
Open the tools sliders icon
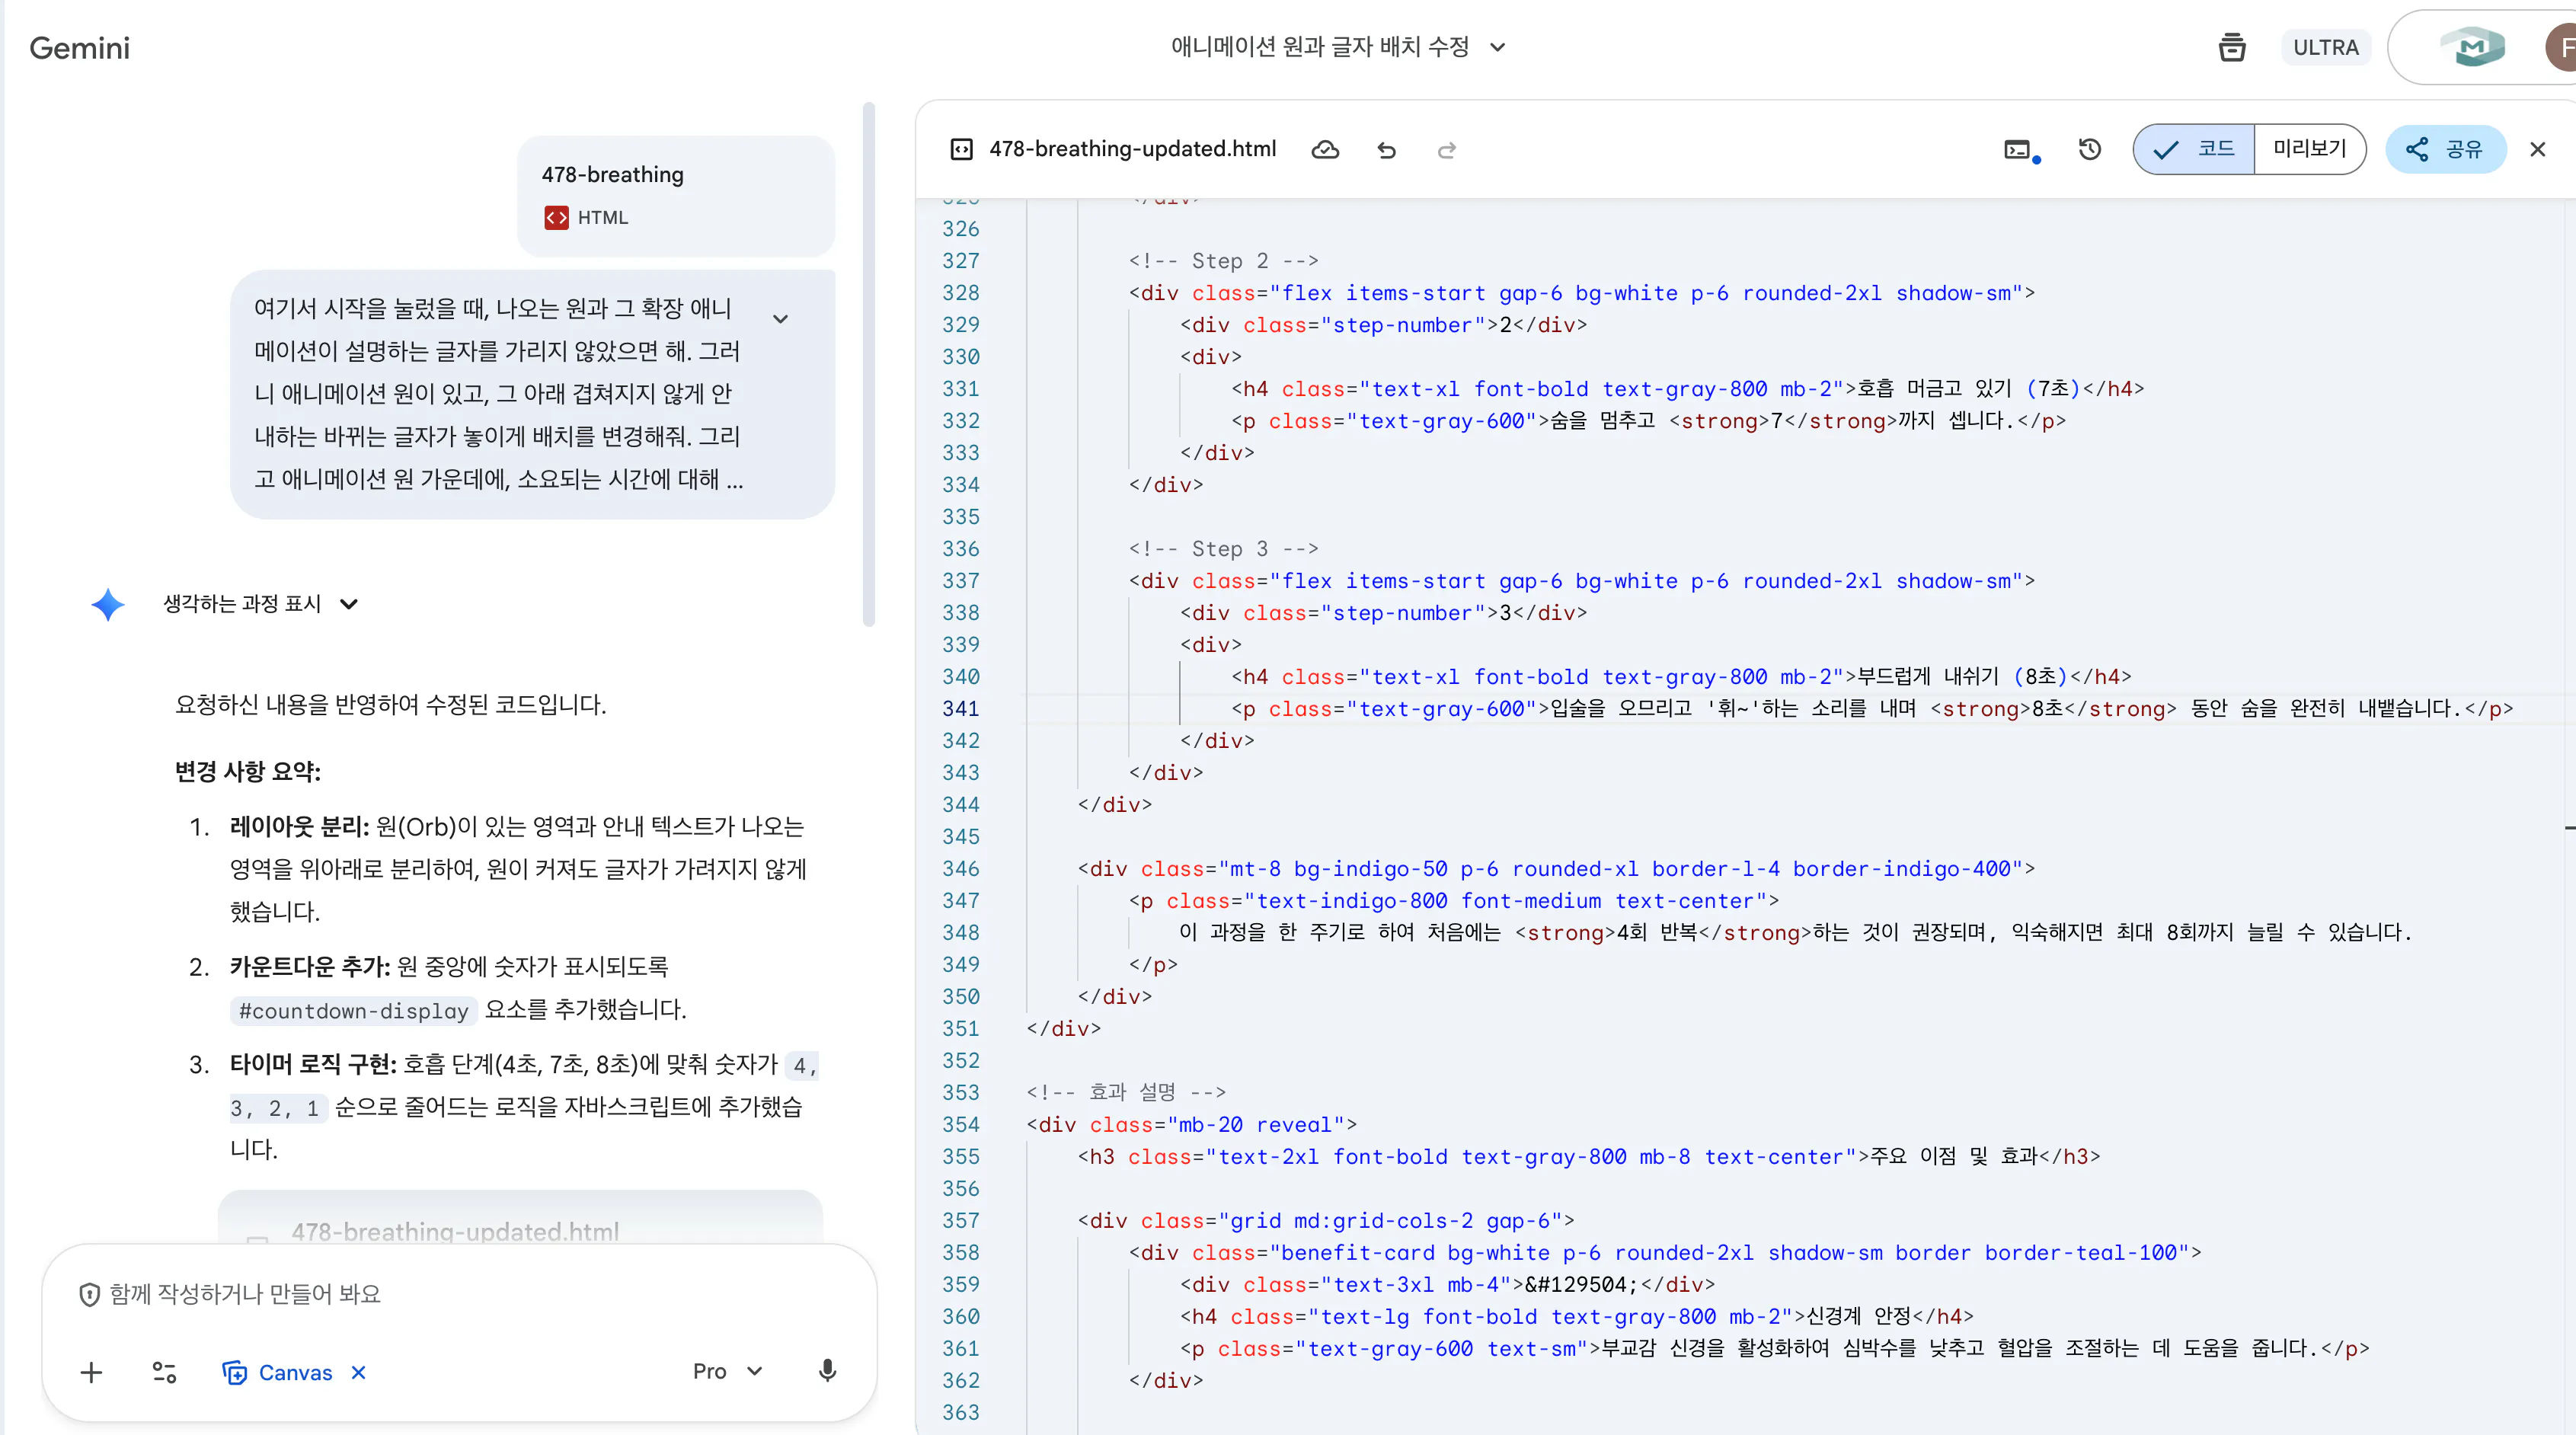point(164,1372)
